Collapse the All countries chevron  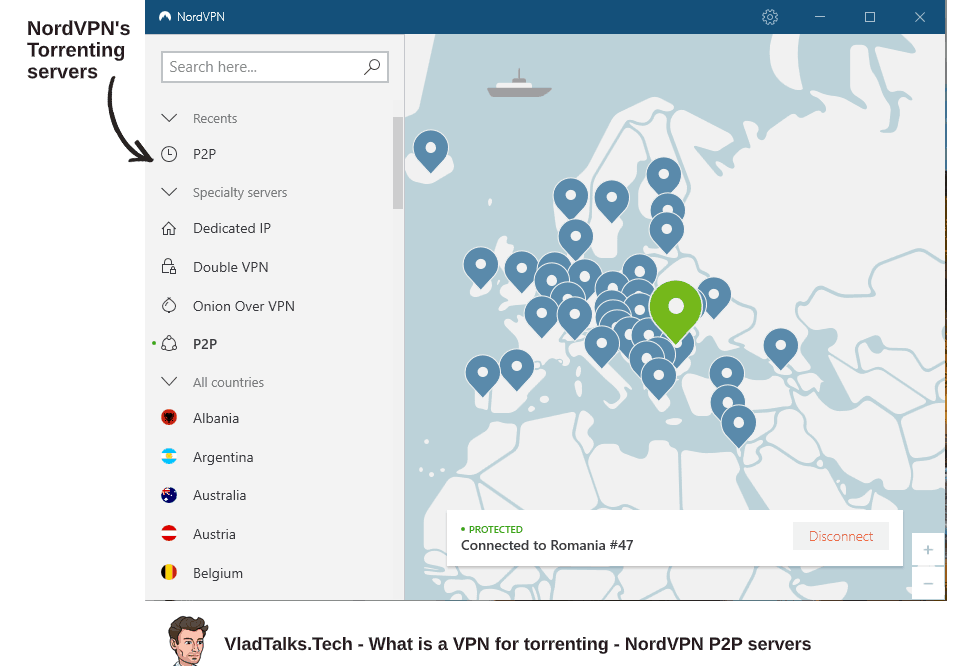[x=169, y=382]
